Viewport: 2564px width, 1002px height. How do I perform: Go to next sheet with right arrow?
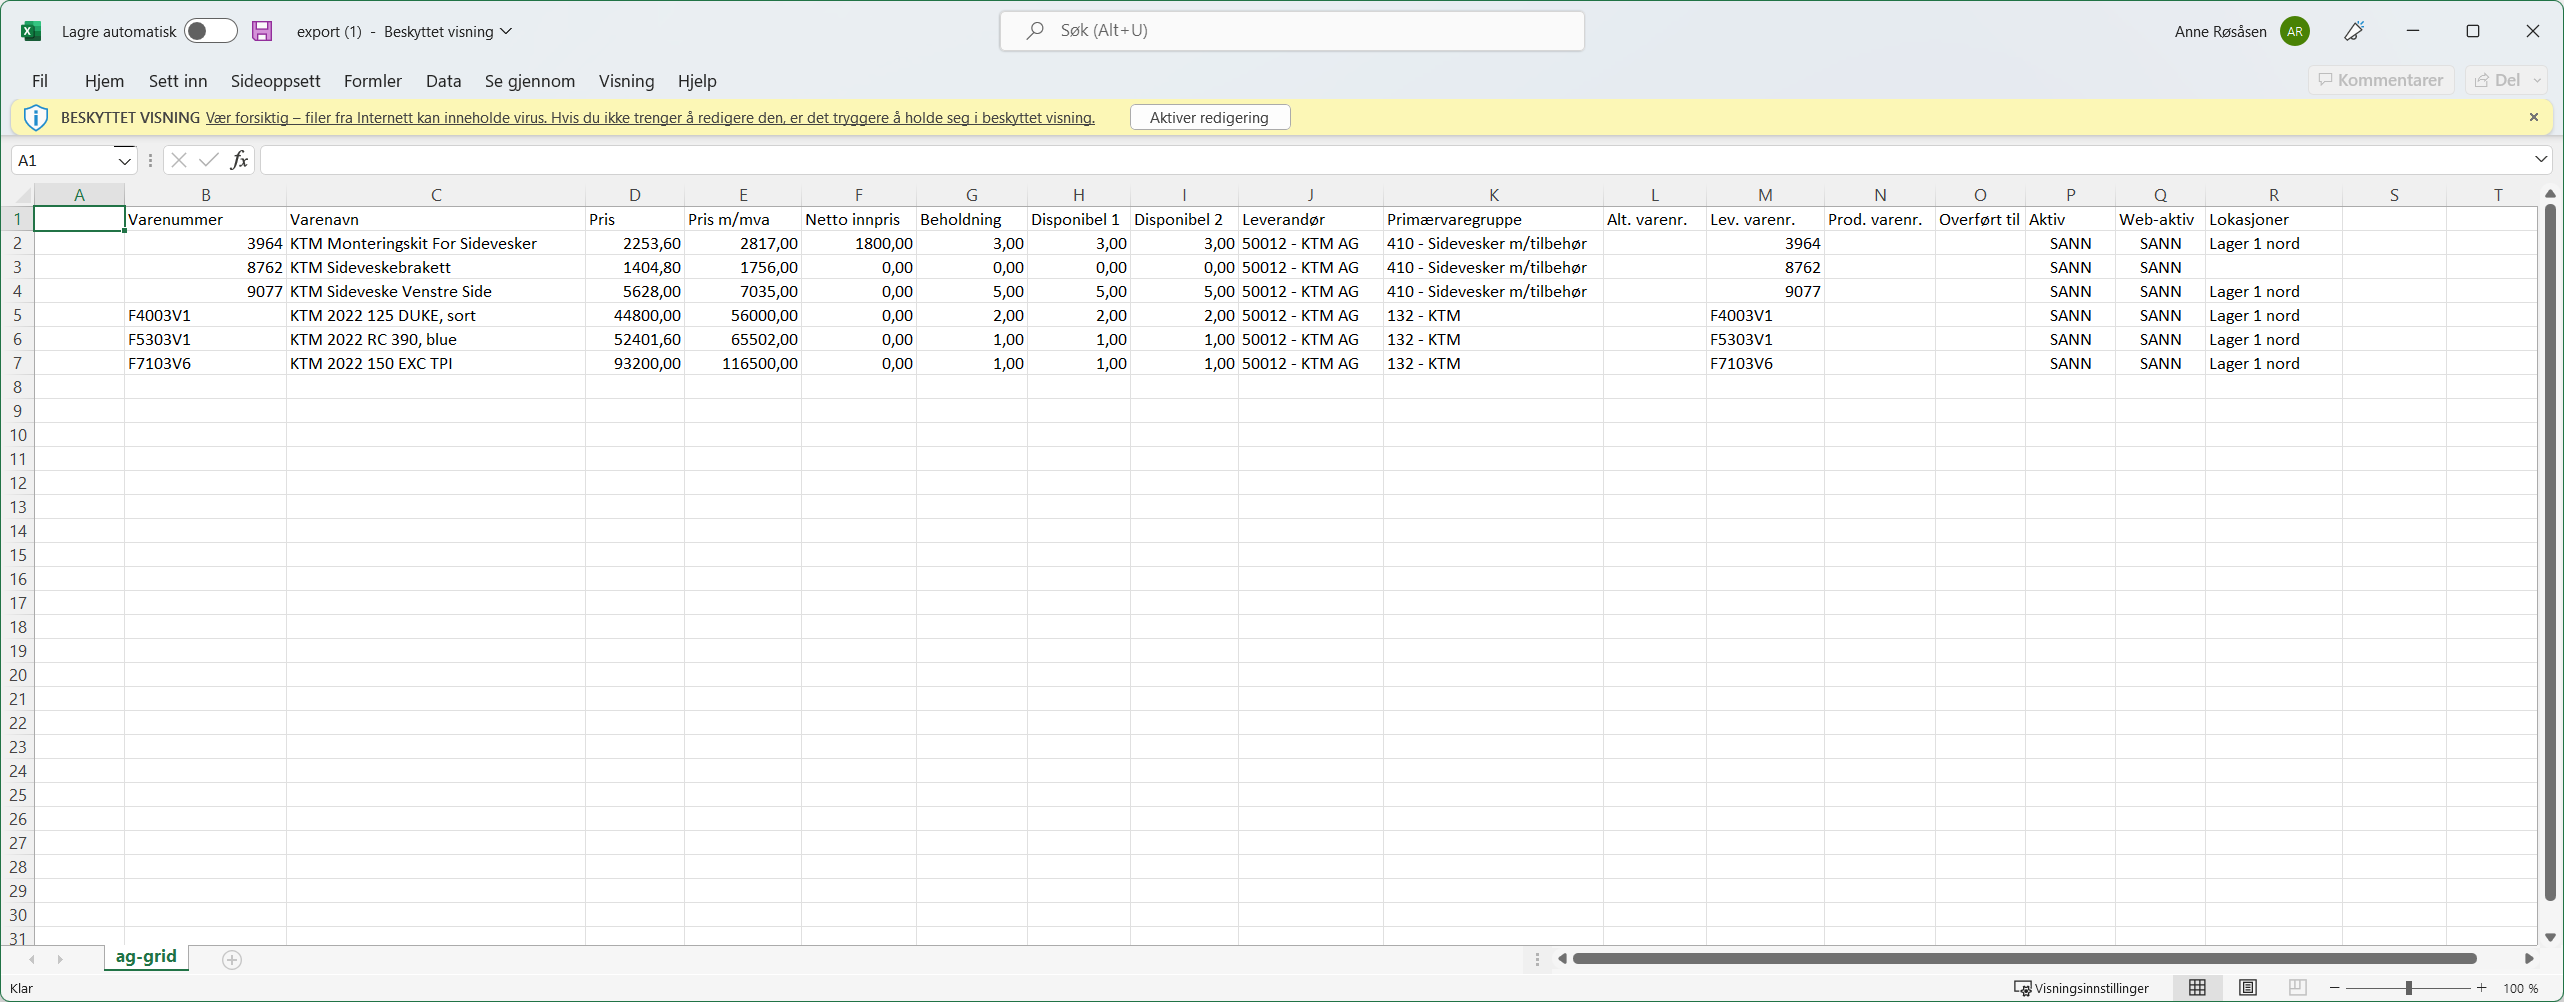coord(60,960)
